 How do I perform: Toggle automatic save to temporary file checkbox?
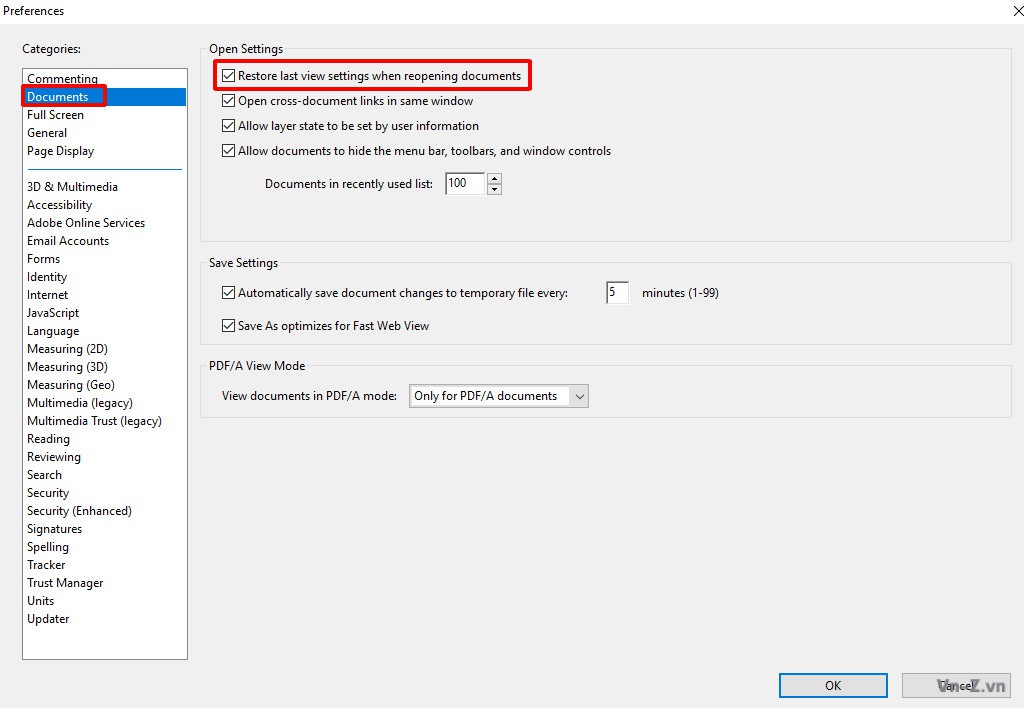pyautogui.click(x=229, y=293)
